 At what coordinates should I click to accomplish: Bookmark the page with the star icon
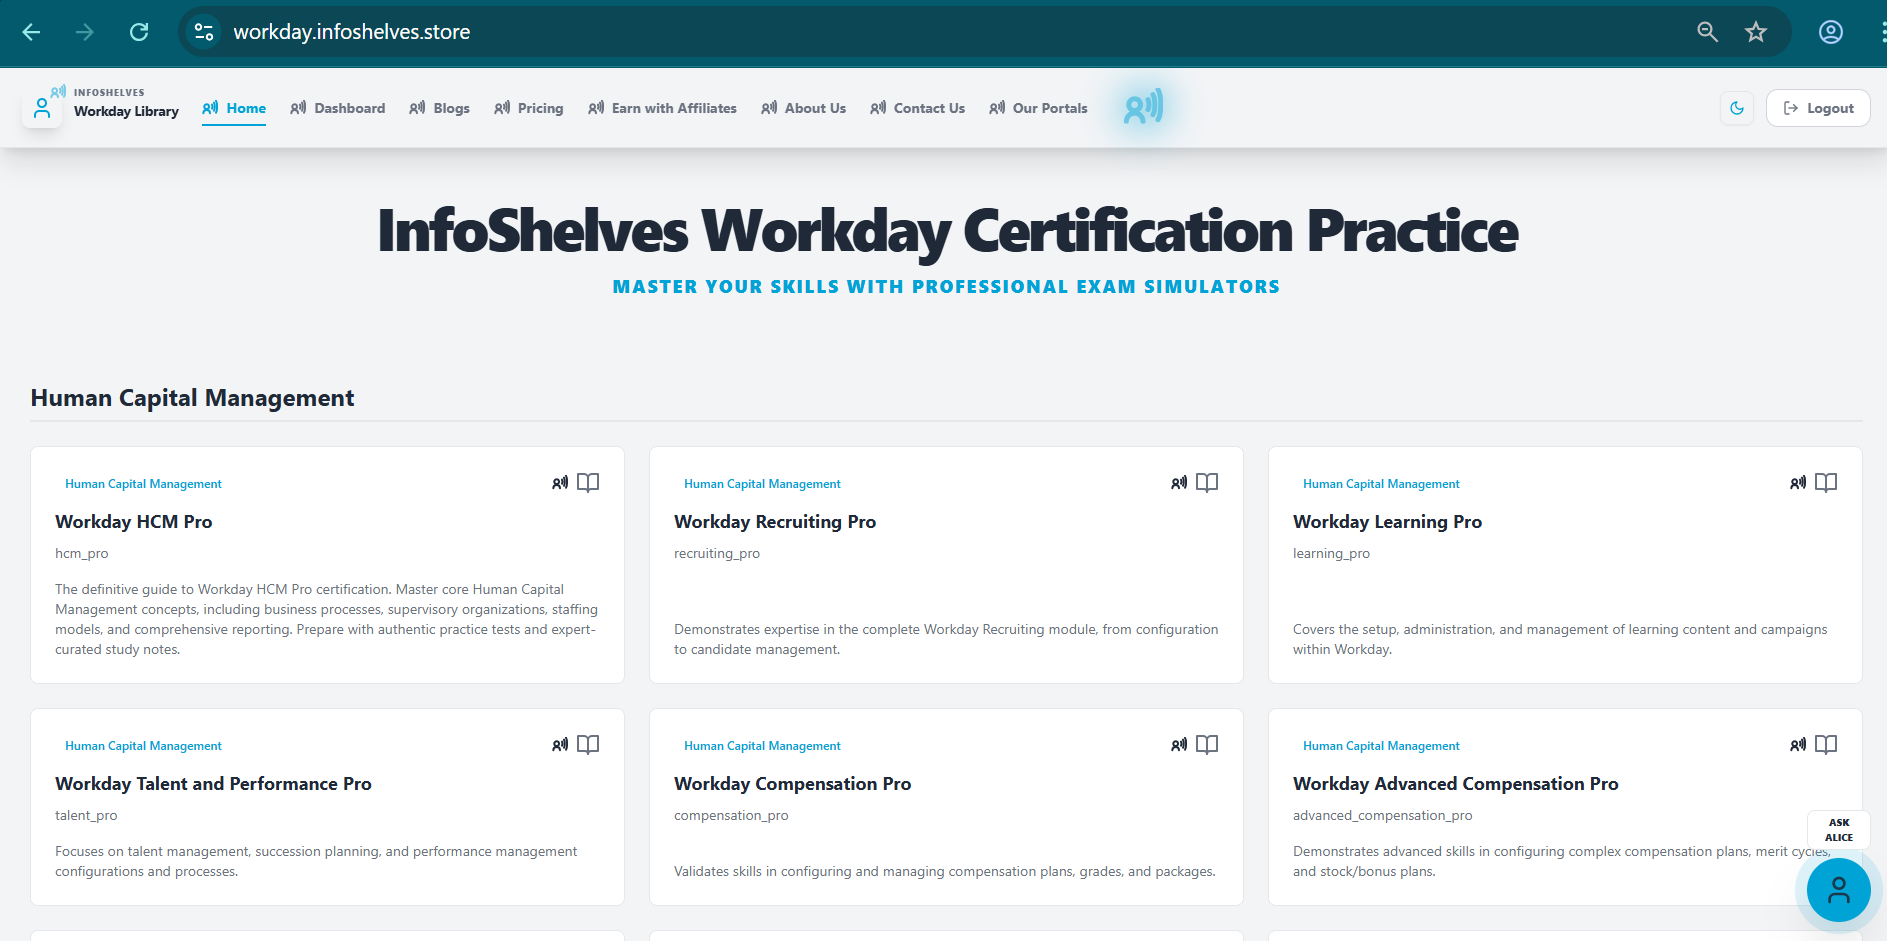pos(1756,31)
